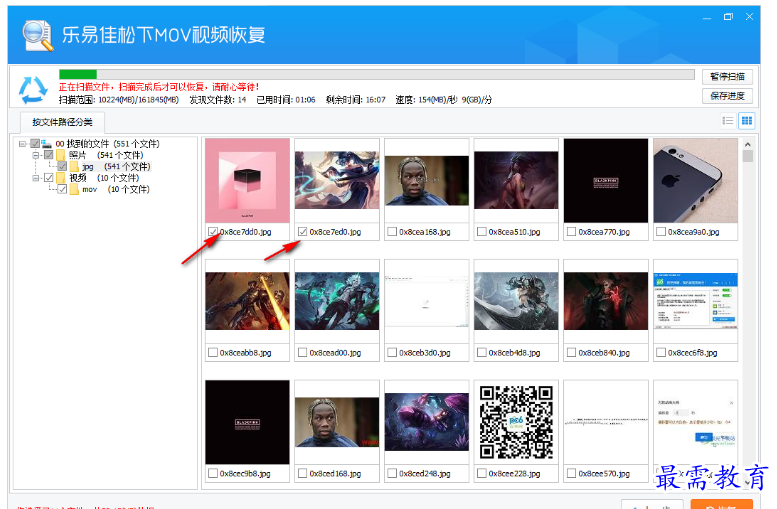The height and width of the screenshot is (509, 777).
Task: Open thumbnail of 0x8ceb4d8.jpg
Action: click(x=516, y=301)
